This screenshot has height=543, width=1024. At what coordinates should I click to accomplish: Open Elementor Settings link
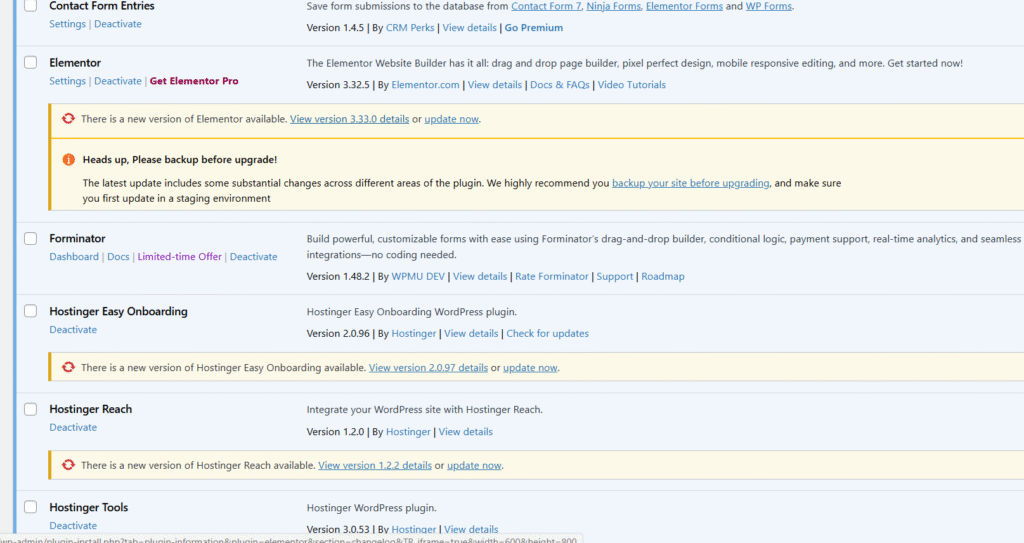pyautogui.click(x=67, y=82)
